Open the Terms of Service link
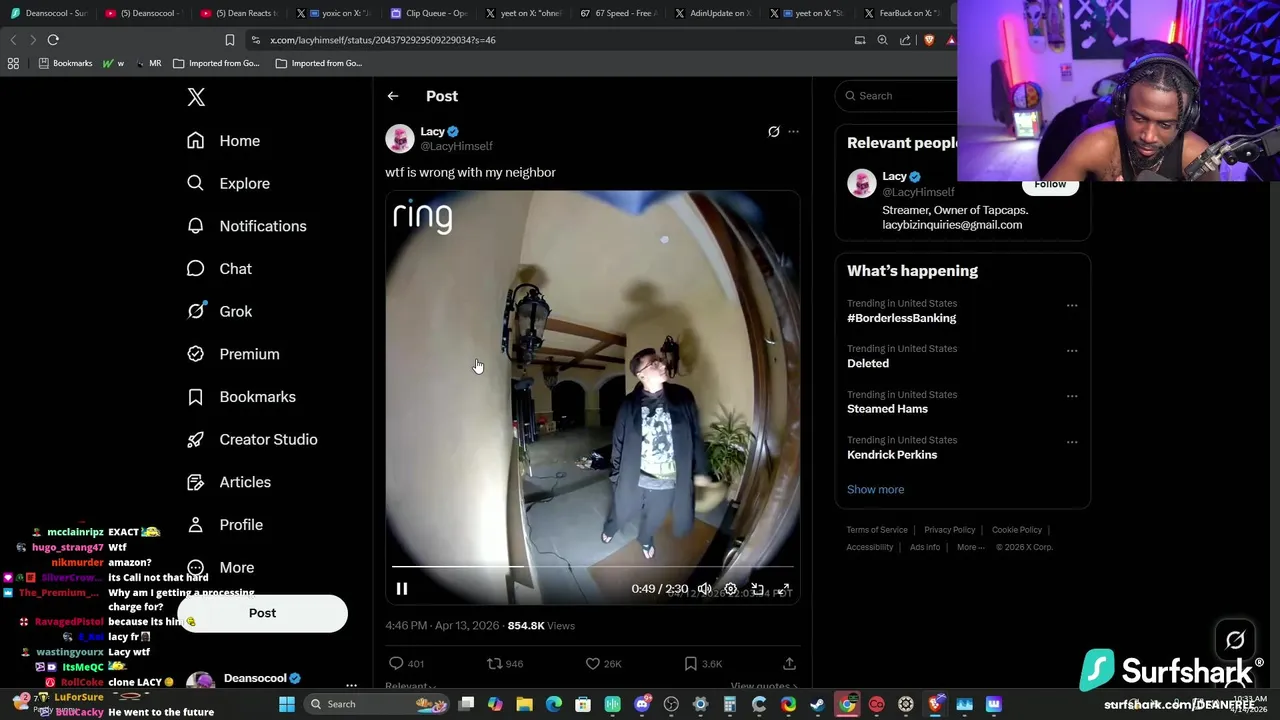Viewport: 1280px width, 720px height. tap(877, 530)
